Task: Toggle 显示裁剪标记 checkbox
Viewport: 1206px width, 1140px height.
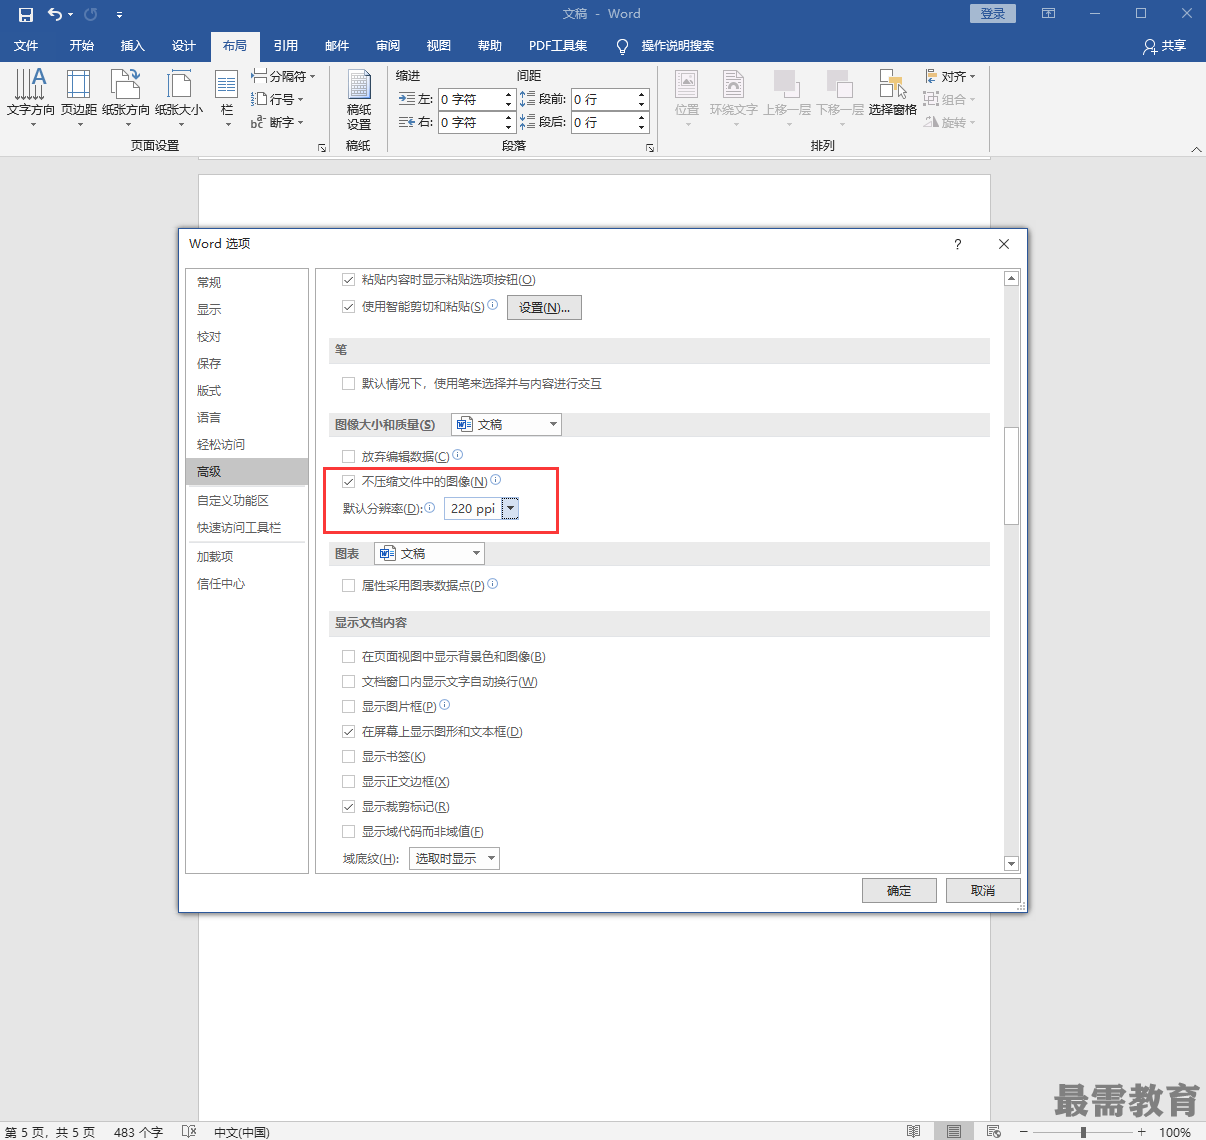Action: pyautogui.click(x=349, y=807)
